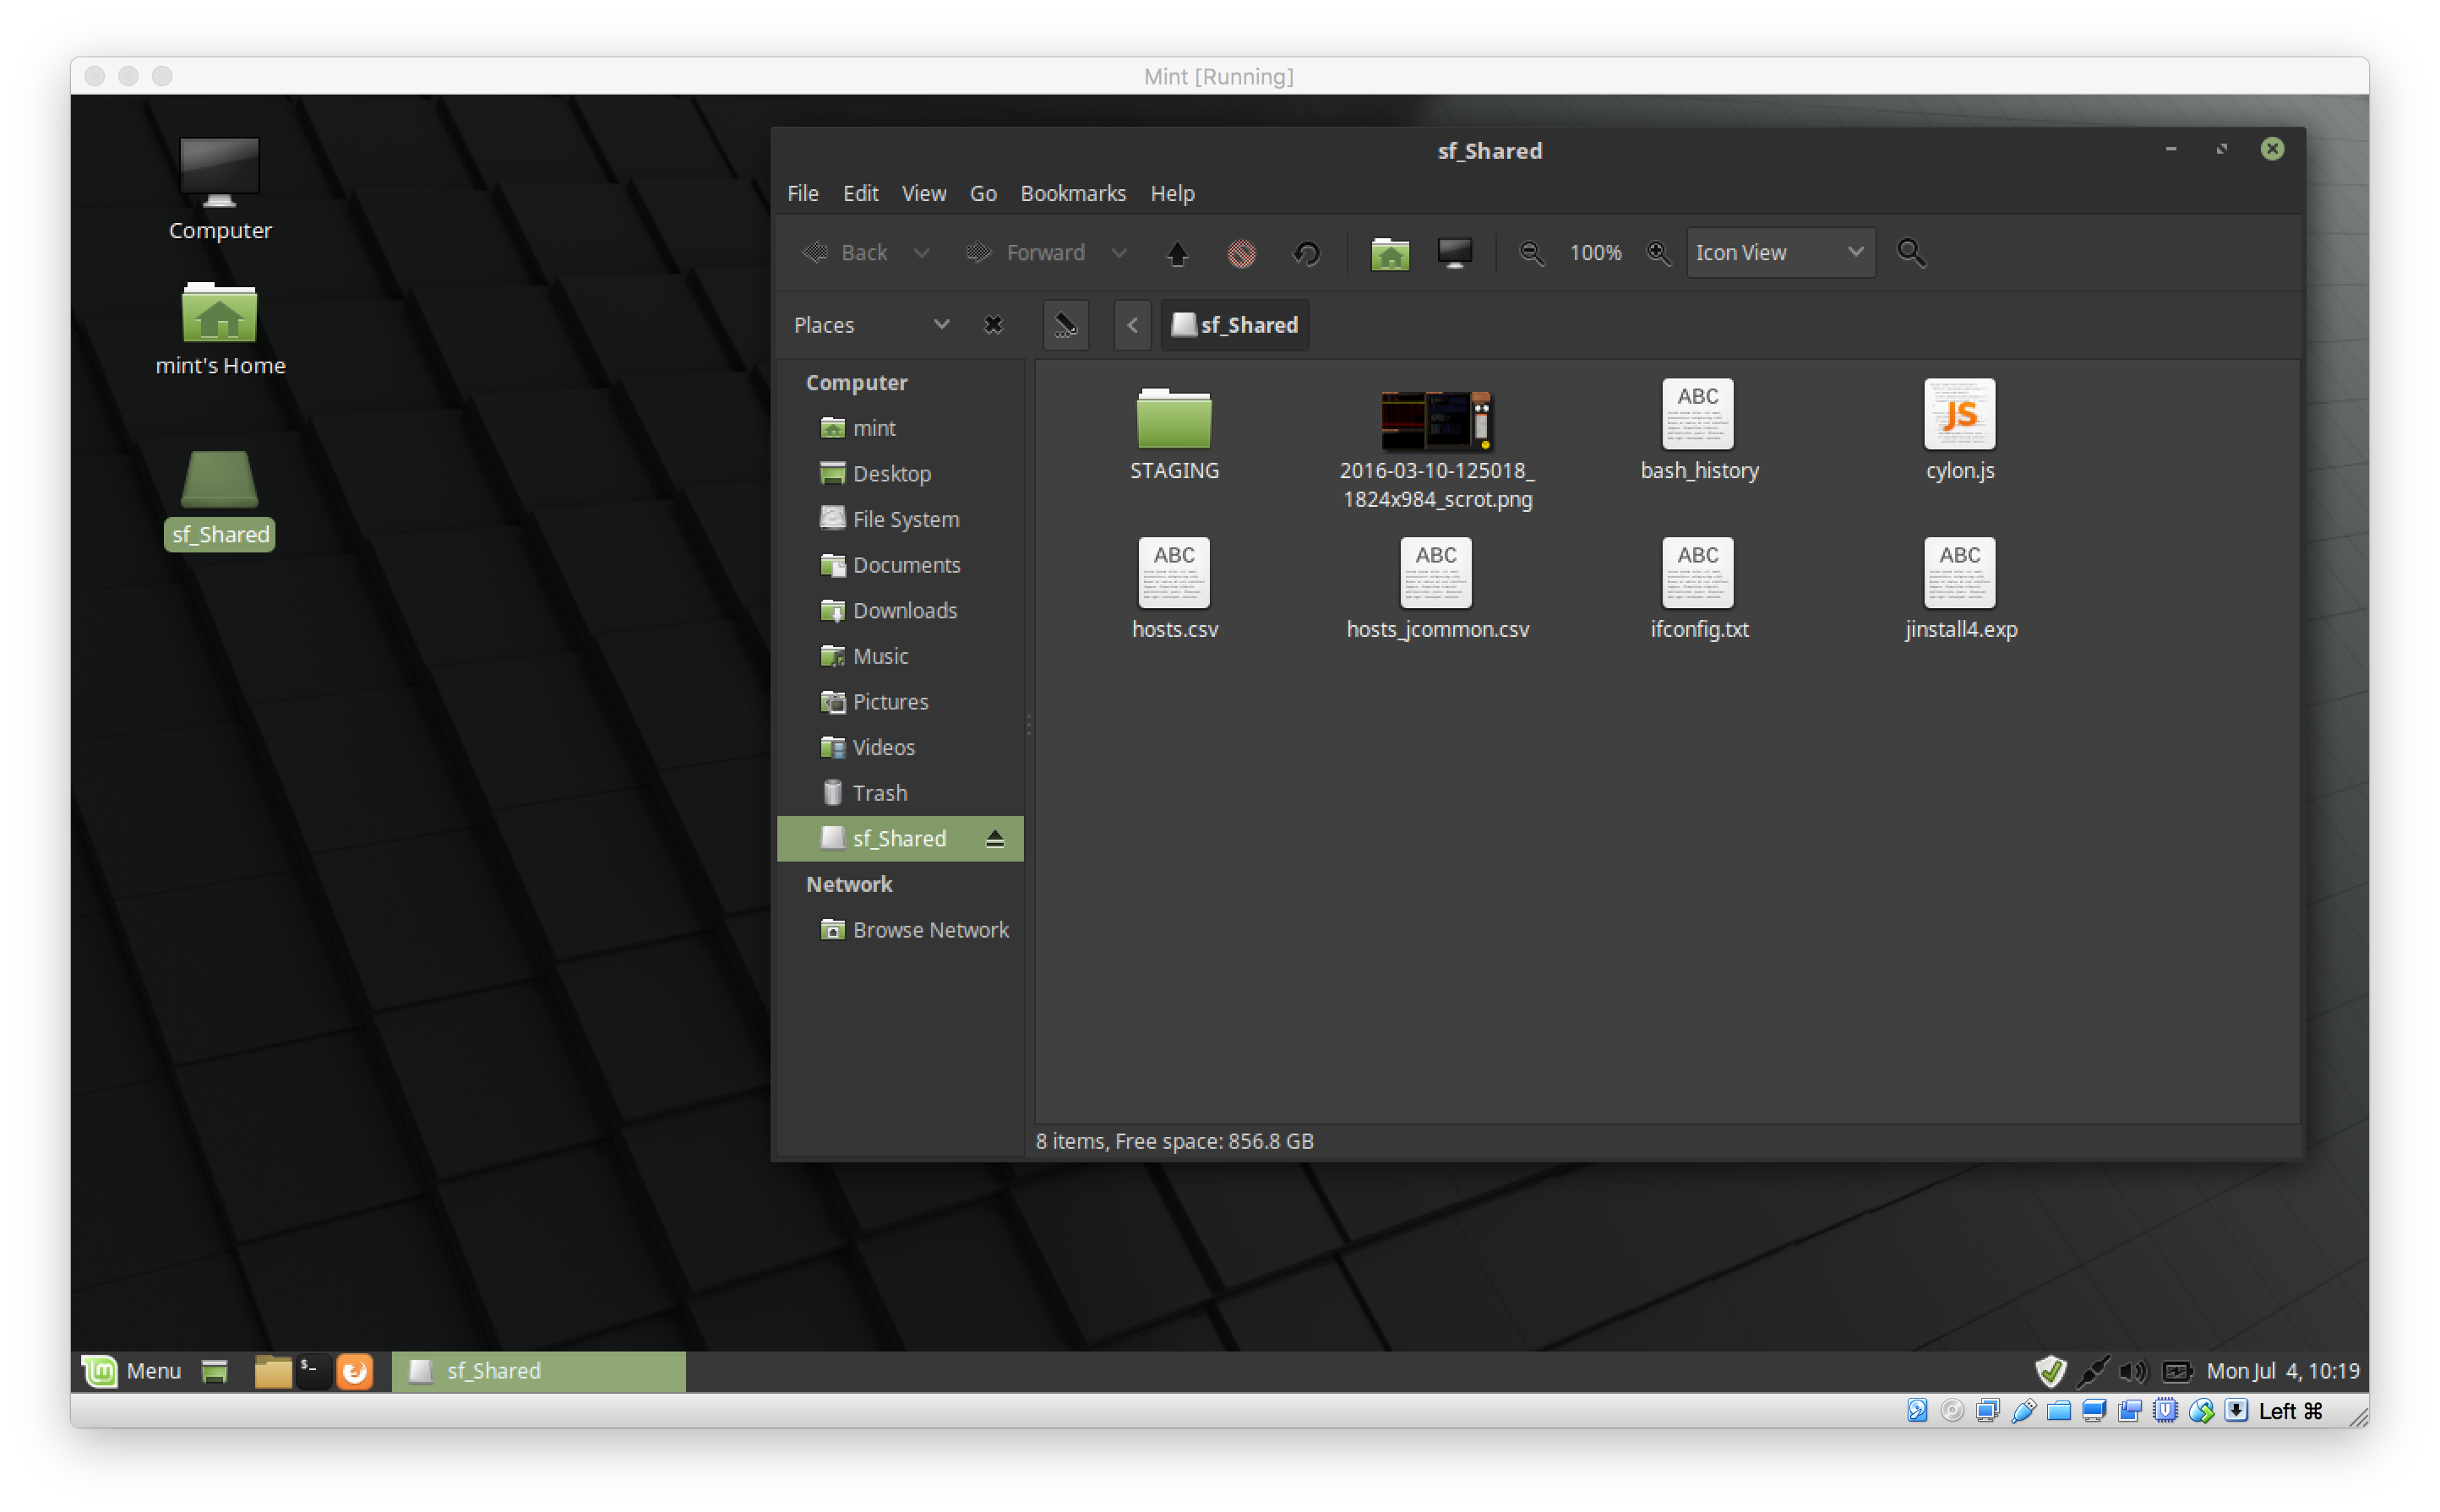The width and height of the screenshot is (2440, 1512).
Task: Open volume tray icon
Action: pyautogui.click(x=2132, y=1371)
